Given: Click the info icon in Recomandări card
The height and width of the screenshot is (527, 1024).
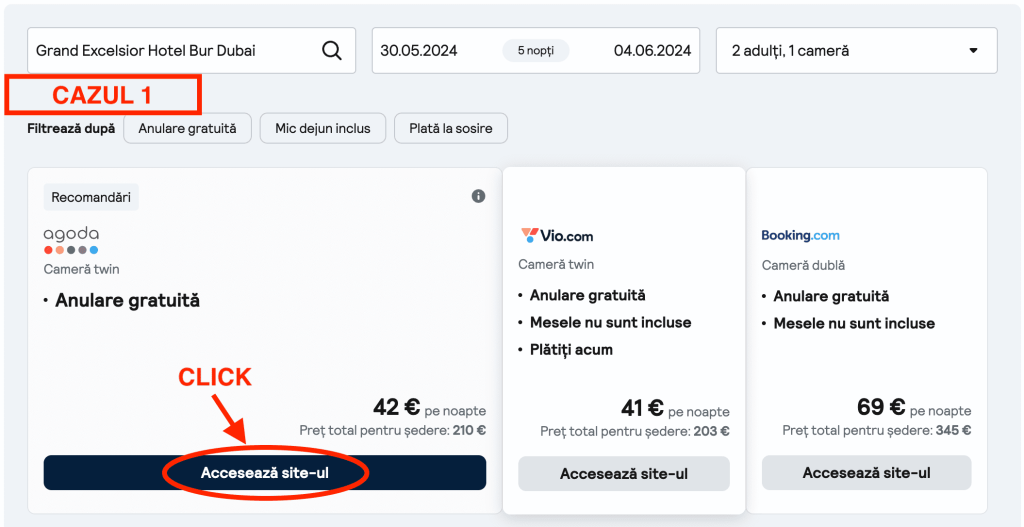Looking at the screenshot, I should (x=478, y=196).
